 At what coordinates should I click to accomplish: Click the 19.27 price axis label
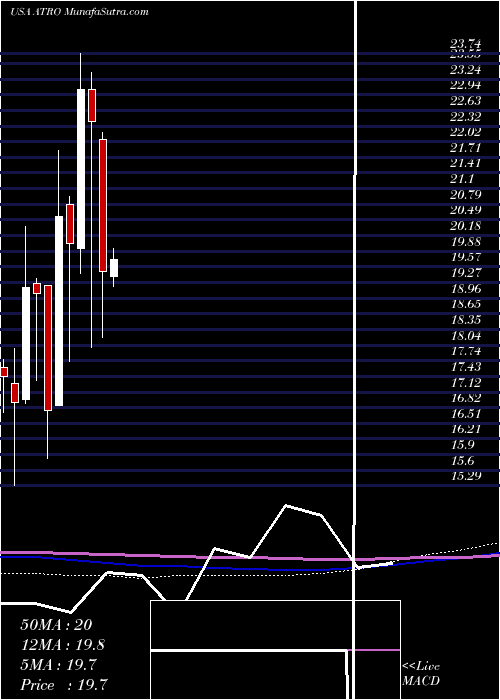click(x=466, y=273)
